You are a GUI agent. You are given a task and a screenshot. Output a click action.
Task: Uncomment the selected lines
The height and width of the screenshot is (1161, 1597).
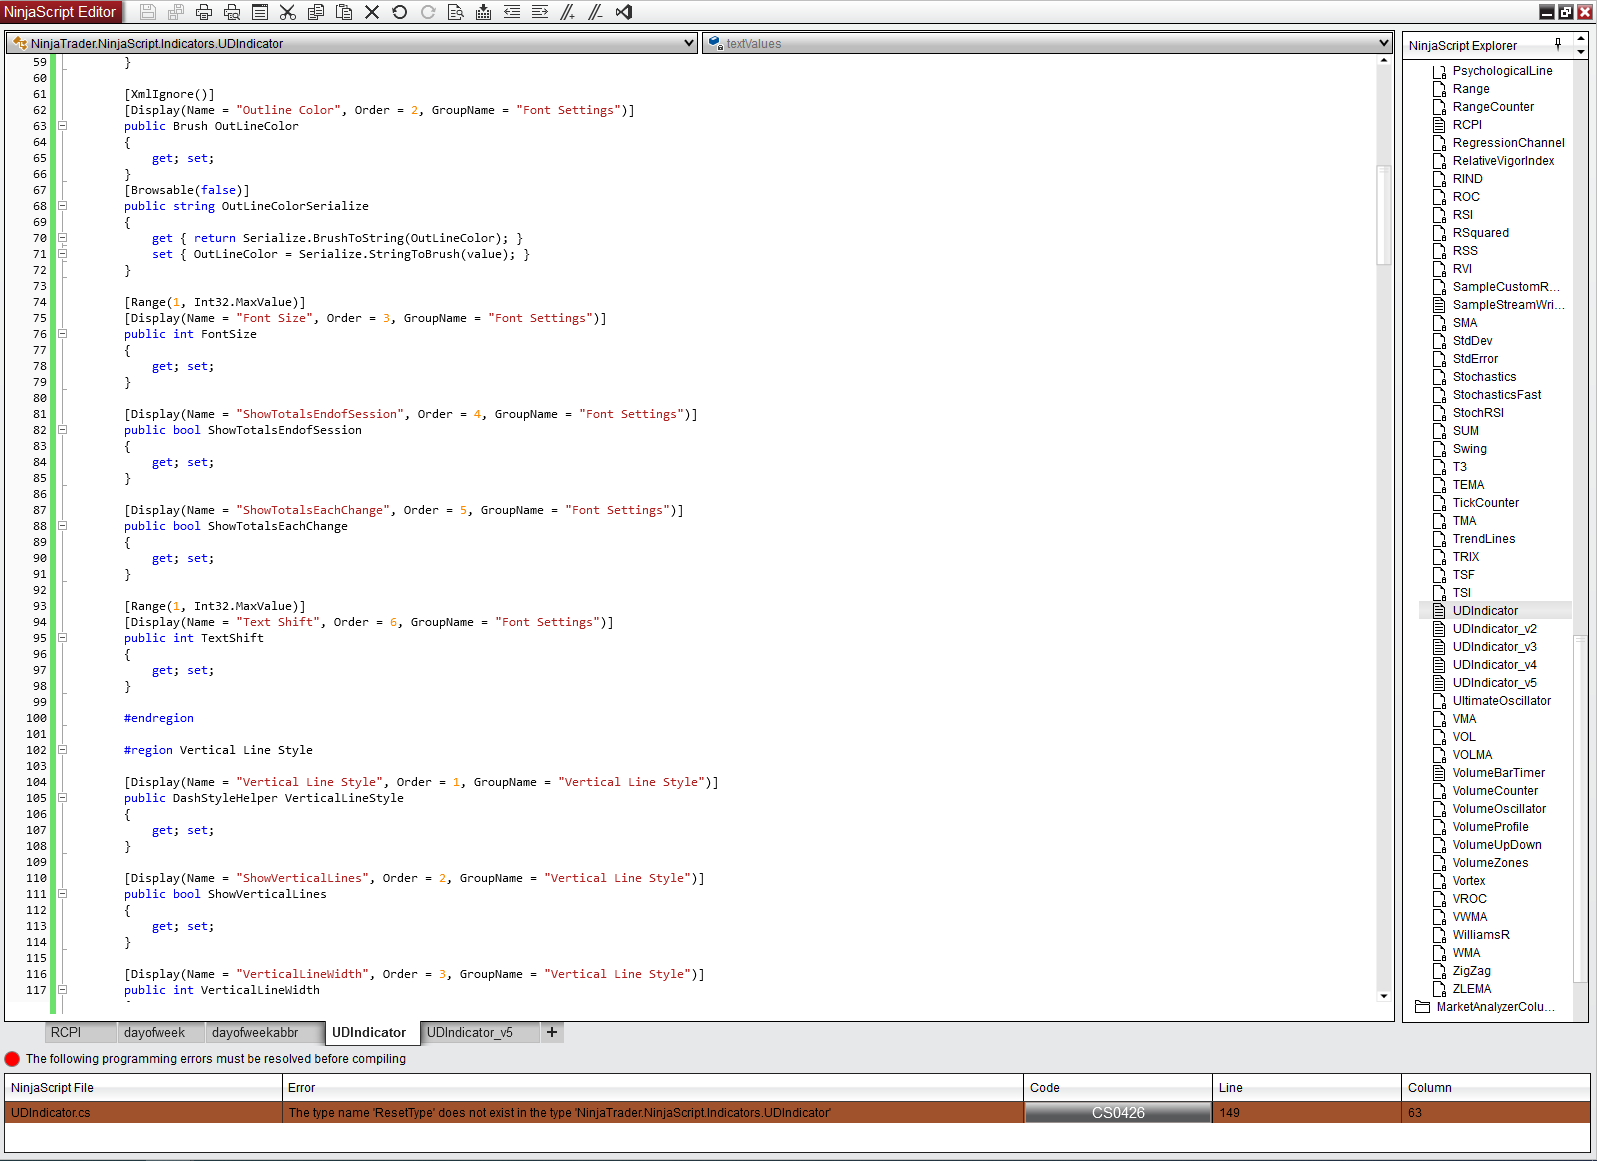pos(596,12)
